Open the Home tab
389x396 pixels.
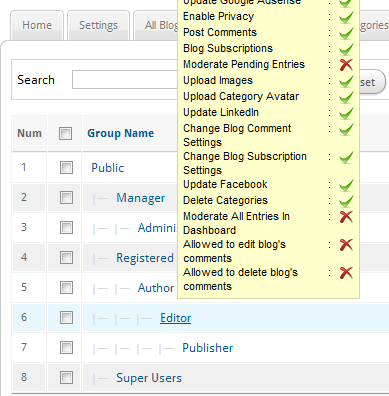tap(37, 25)
